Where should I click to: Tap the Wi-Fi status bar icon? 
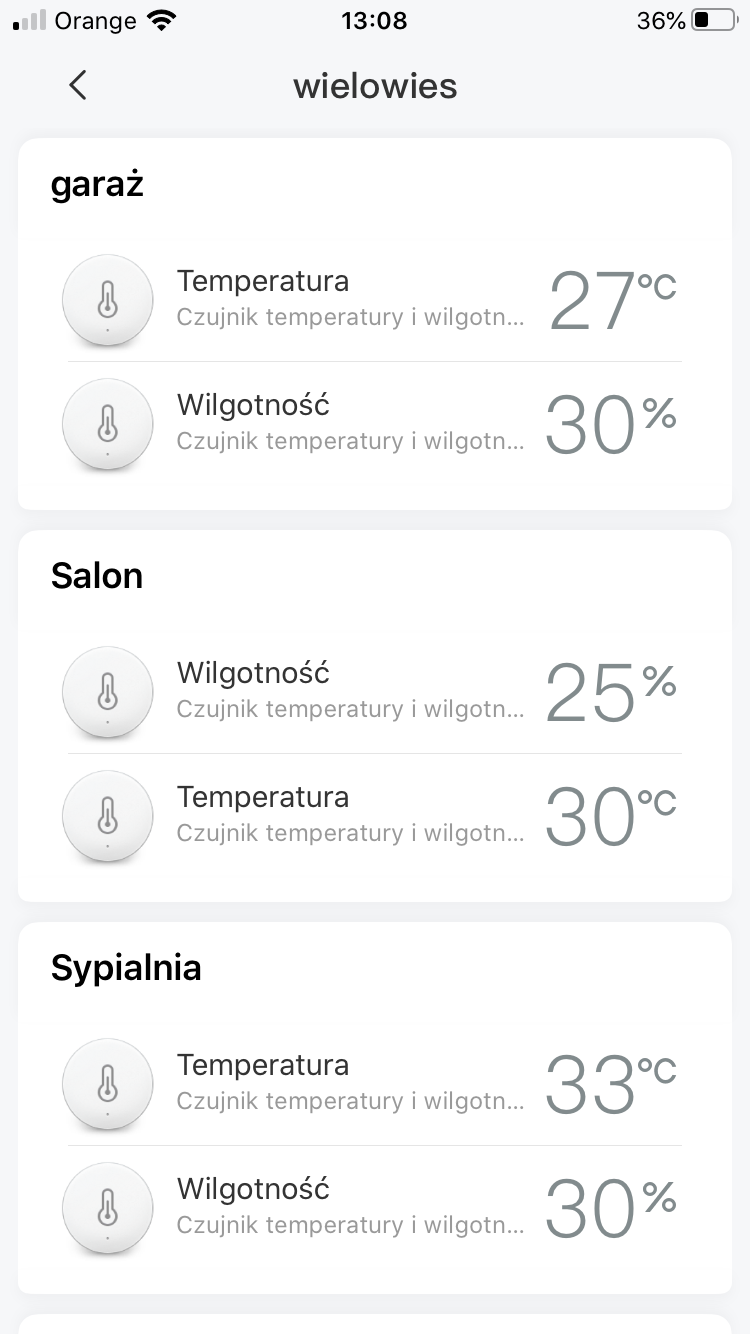click(x=160, y=21)
